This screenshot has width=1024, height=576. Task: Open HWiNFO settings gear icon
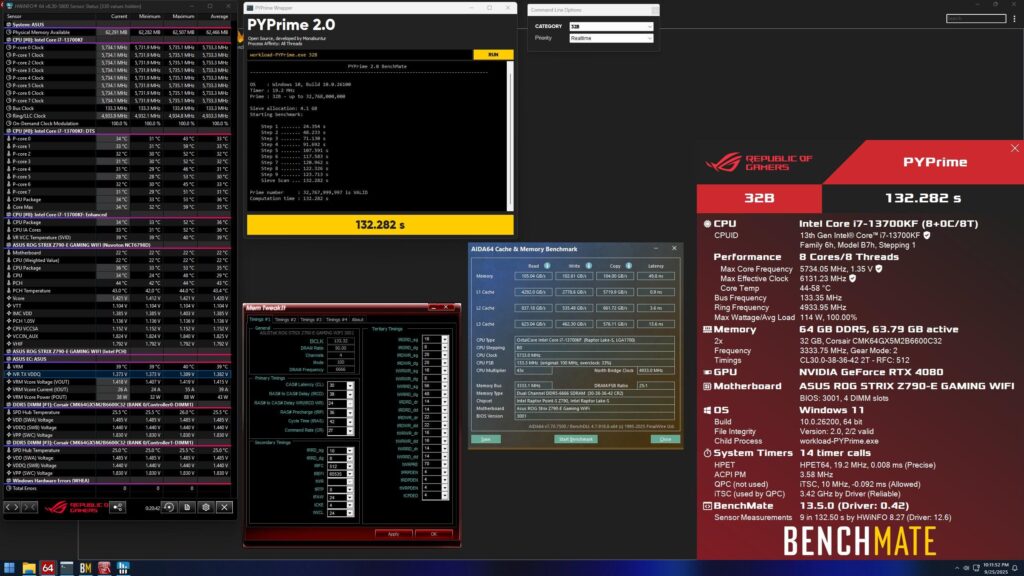click(206, 507)
